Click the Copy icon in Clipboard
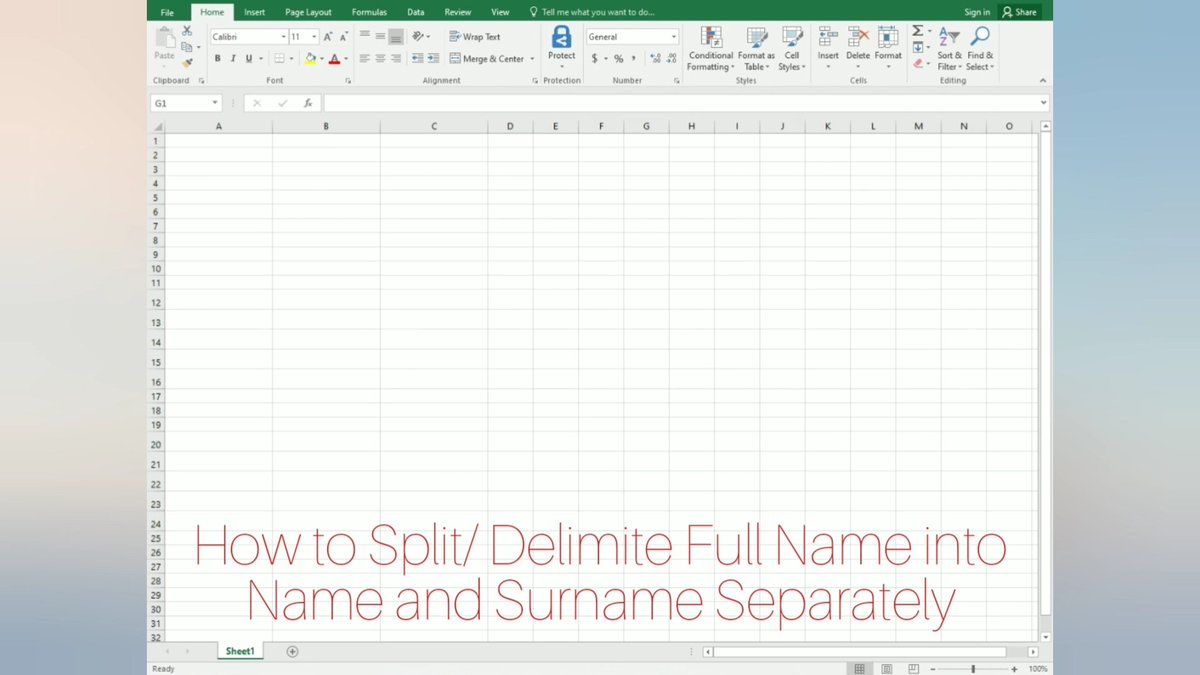 (x=187, y=47)
